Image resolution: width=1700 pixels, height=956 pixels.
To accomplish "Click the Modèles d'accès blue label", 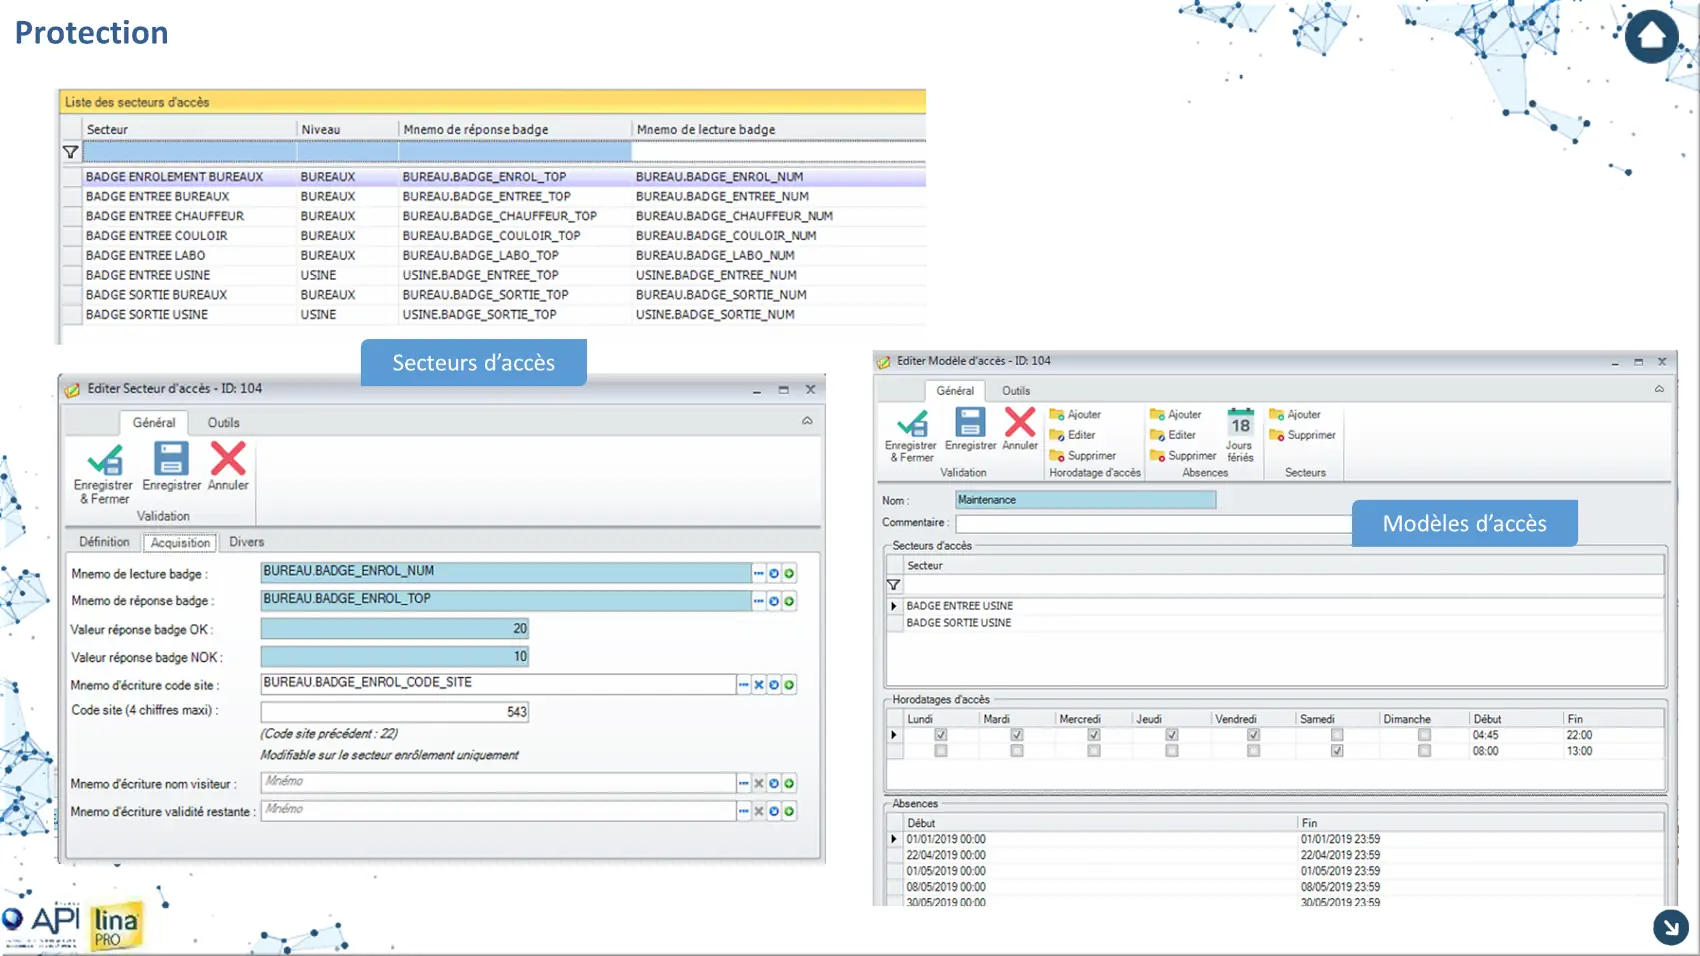I will pyautogui.click(x=1464, y=523).
